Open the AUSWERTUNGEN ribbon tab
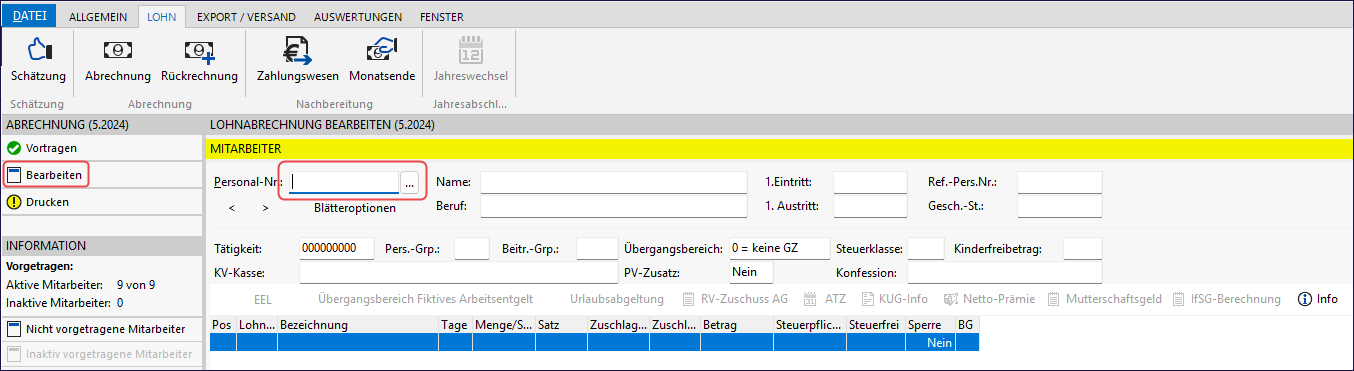The height and width of the screenshot is (371, 1354). tap(358, 17)
